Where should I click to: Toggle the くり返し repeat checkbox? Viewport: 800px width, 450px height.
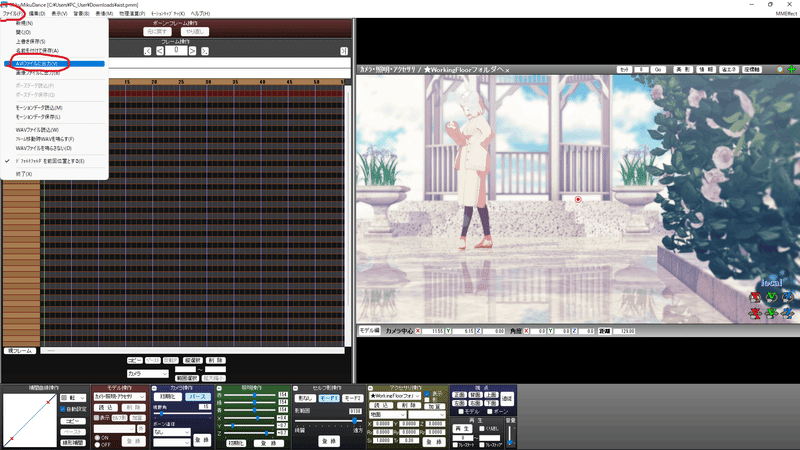[x=482, y=429]
